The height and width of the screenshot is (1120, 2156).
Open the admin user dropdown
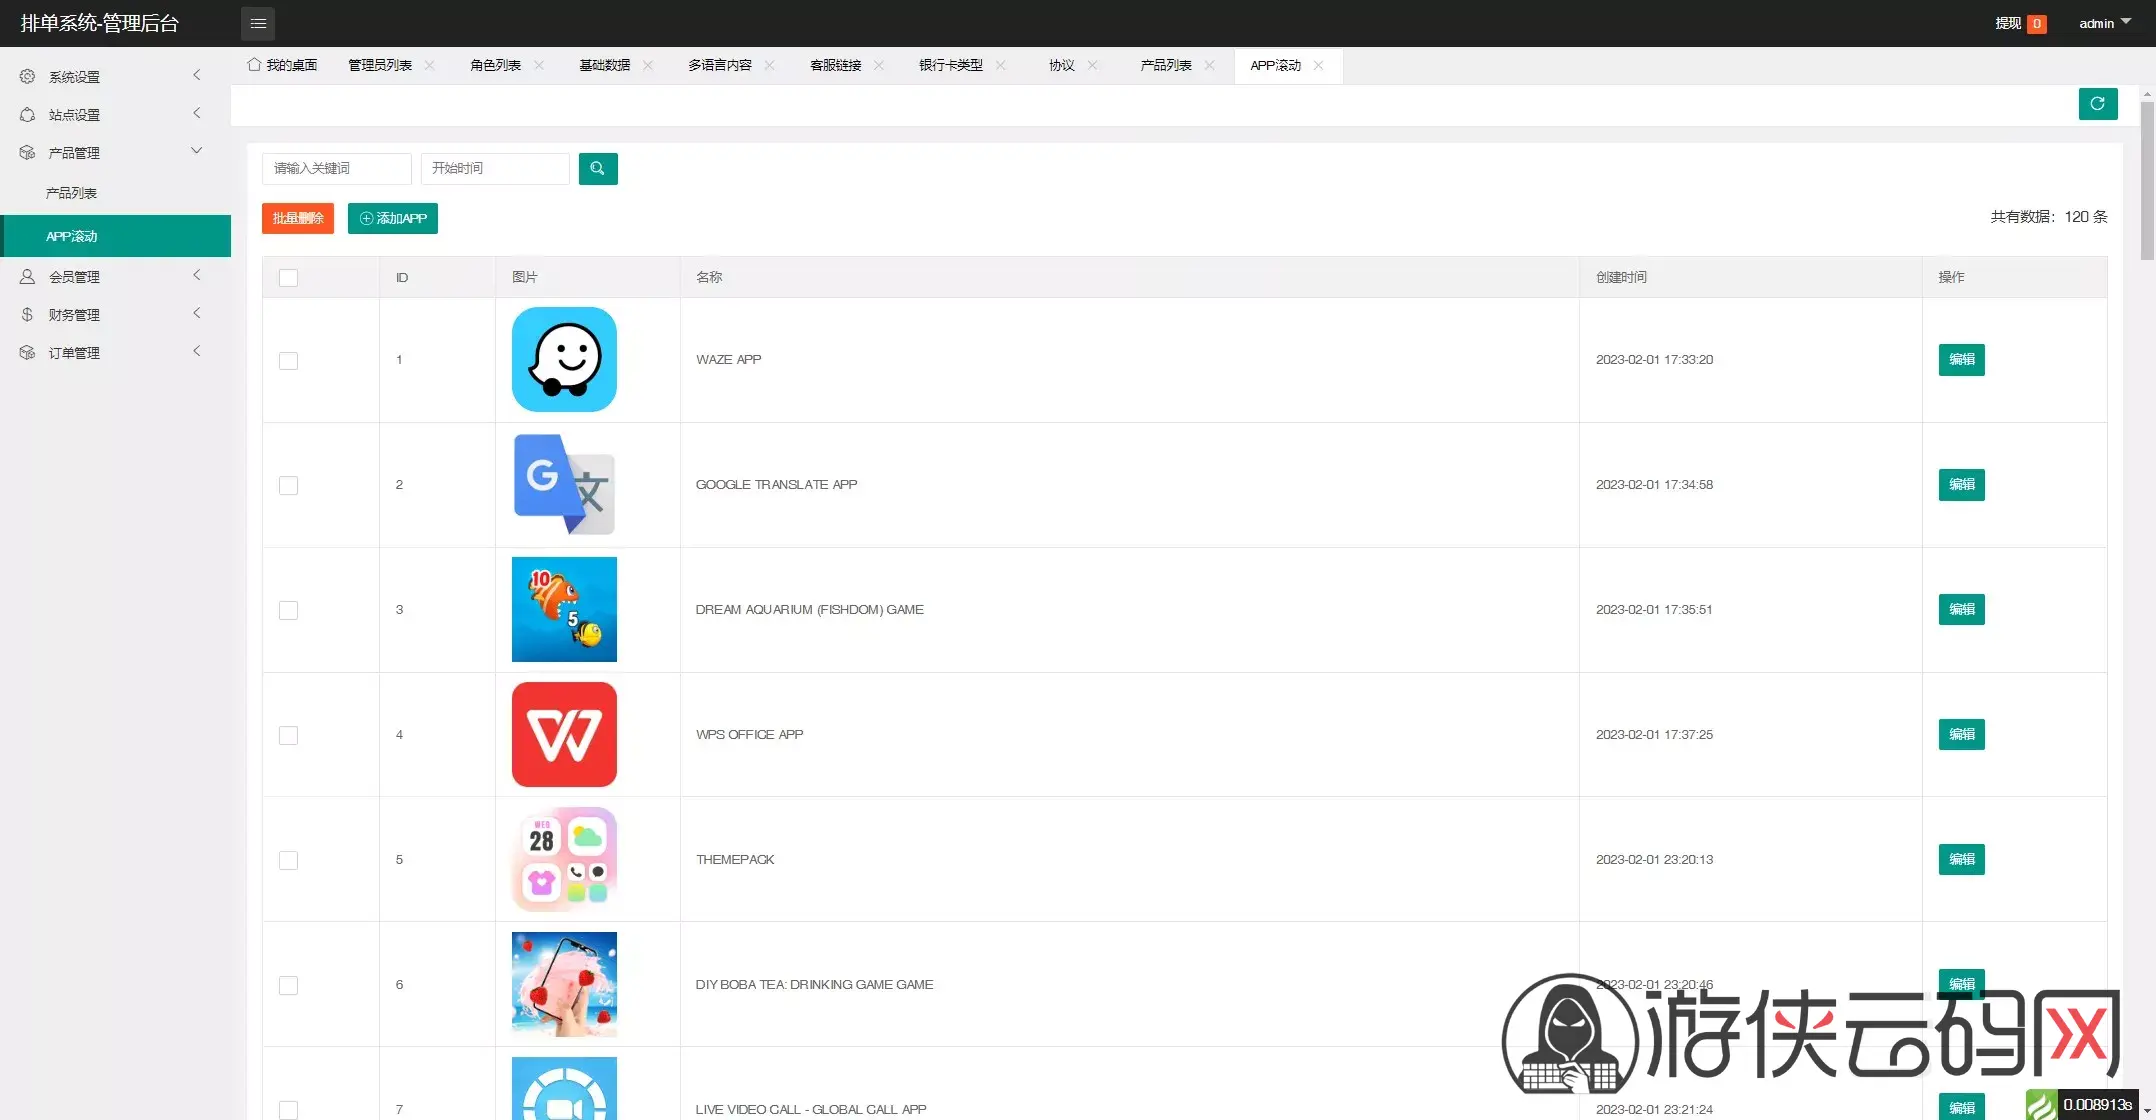tap(2104, 23)
